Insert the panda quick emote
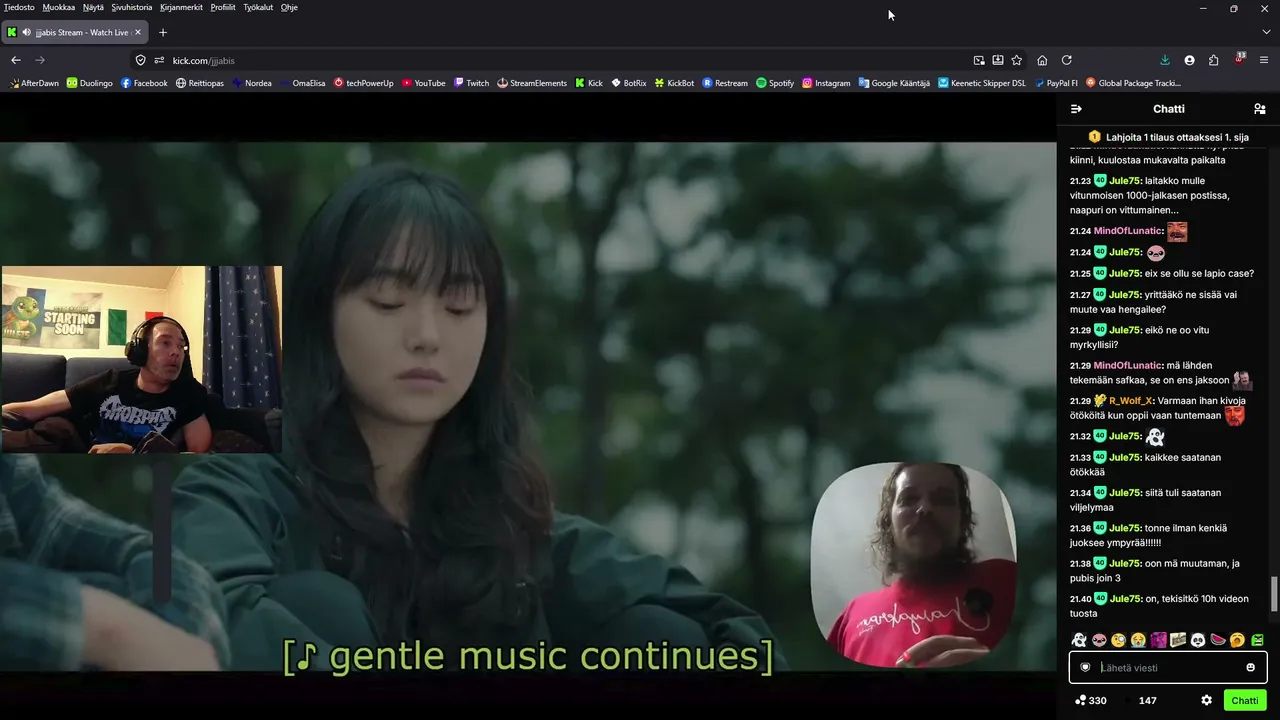Screen dimensions: 1280x720 pos(1198,640)
